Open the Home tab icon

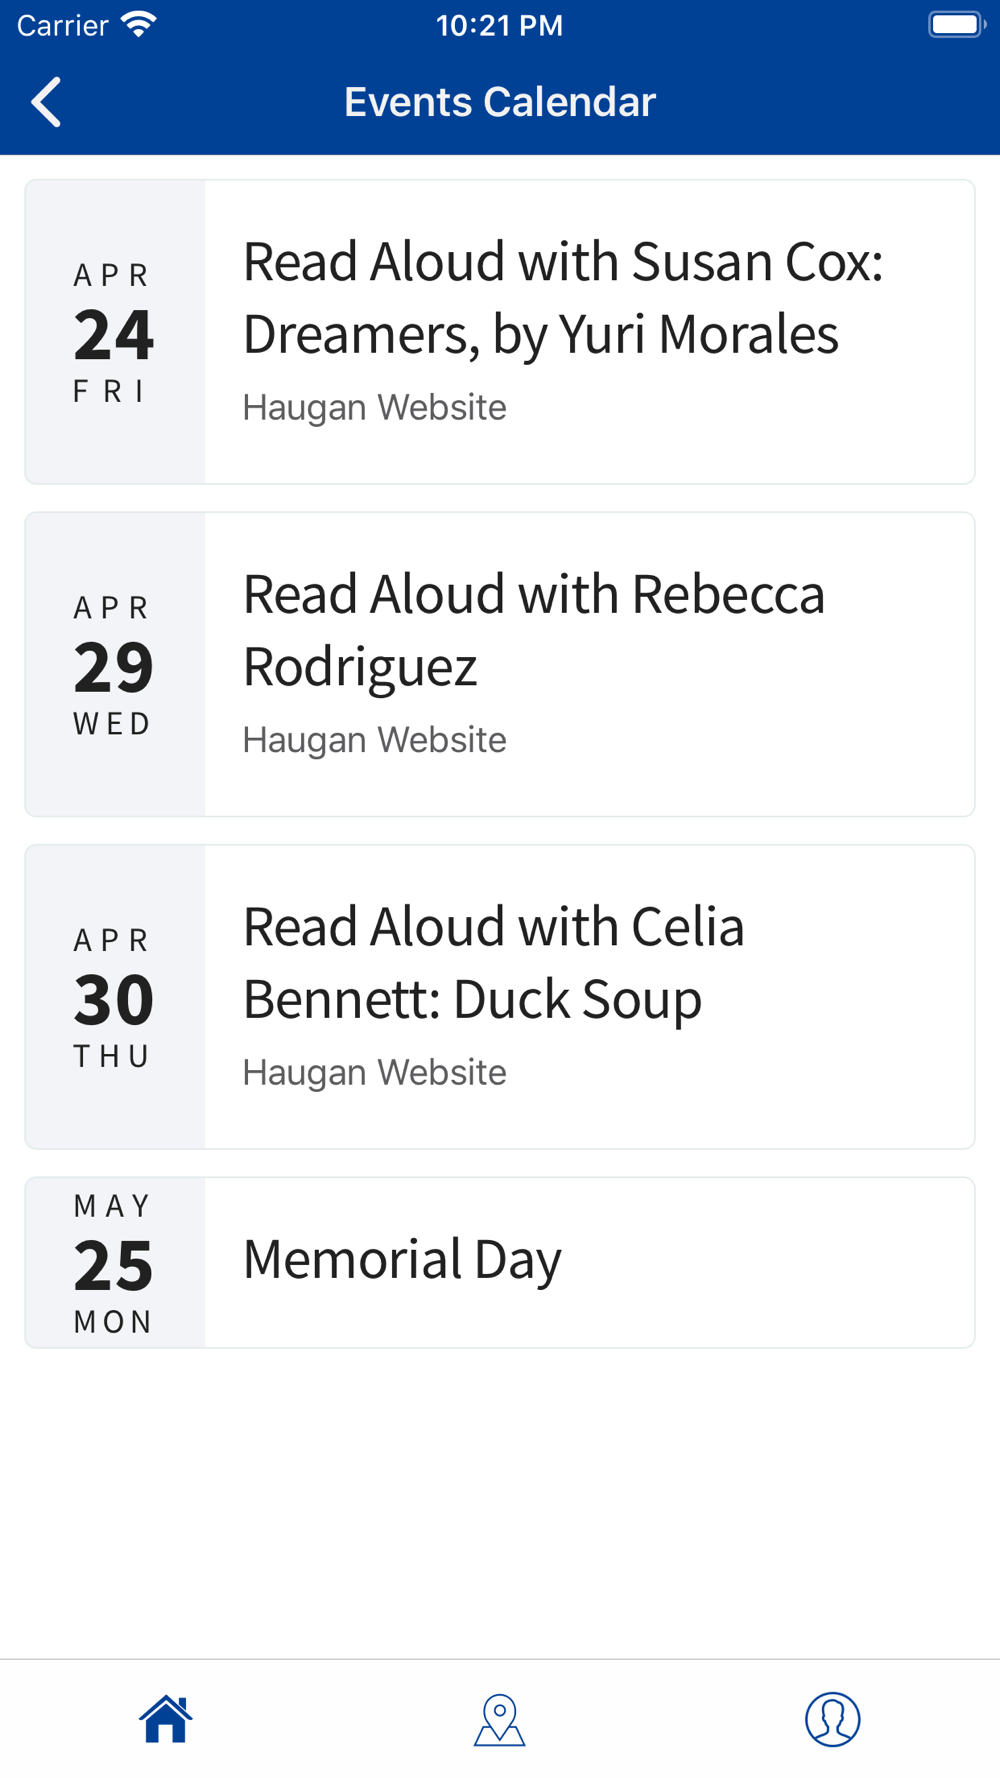pos(166,1719)
